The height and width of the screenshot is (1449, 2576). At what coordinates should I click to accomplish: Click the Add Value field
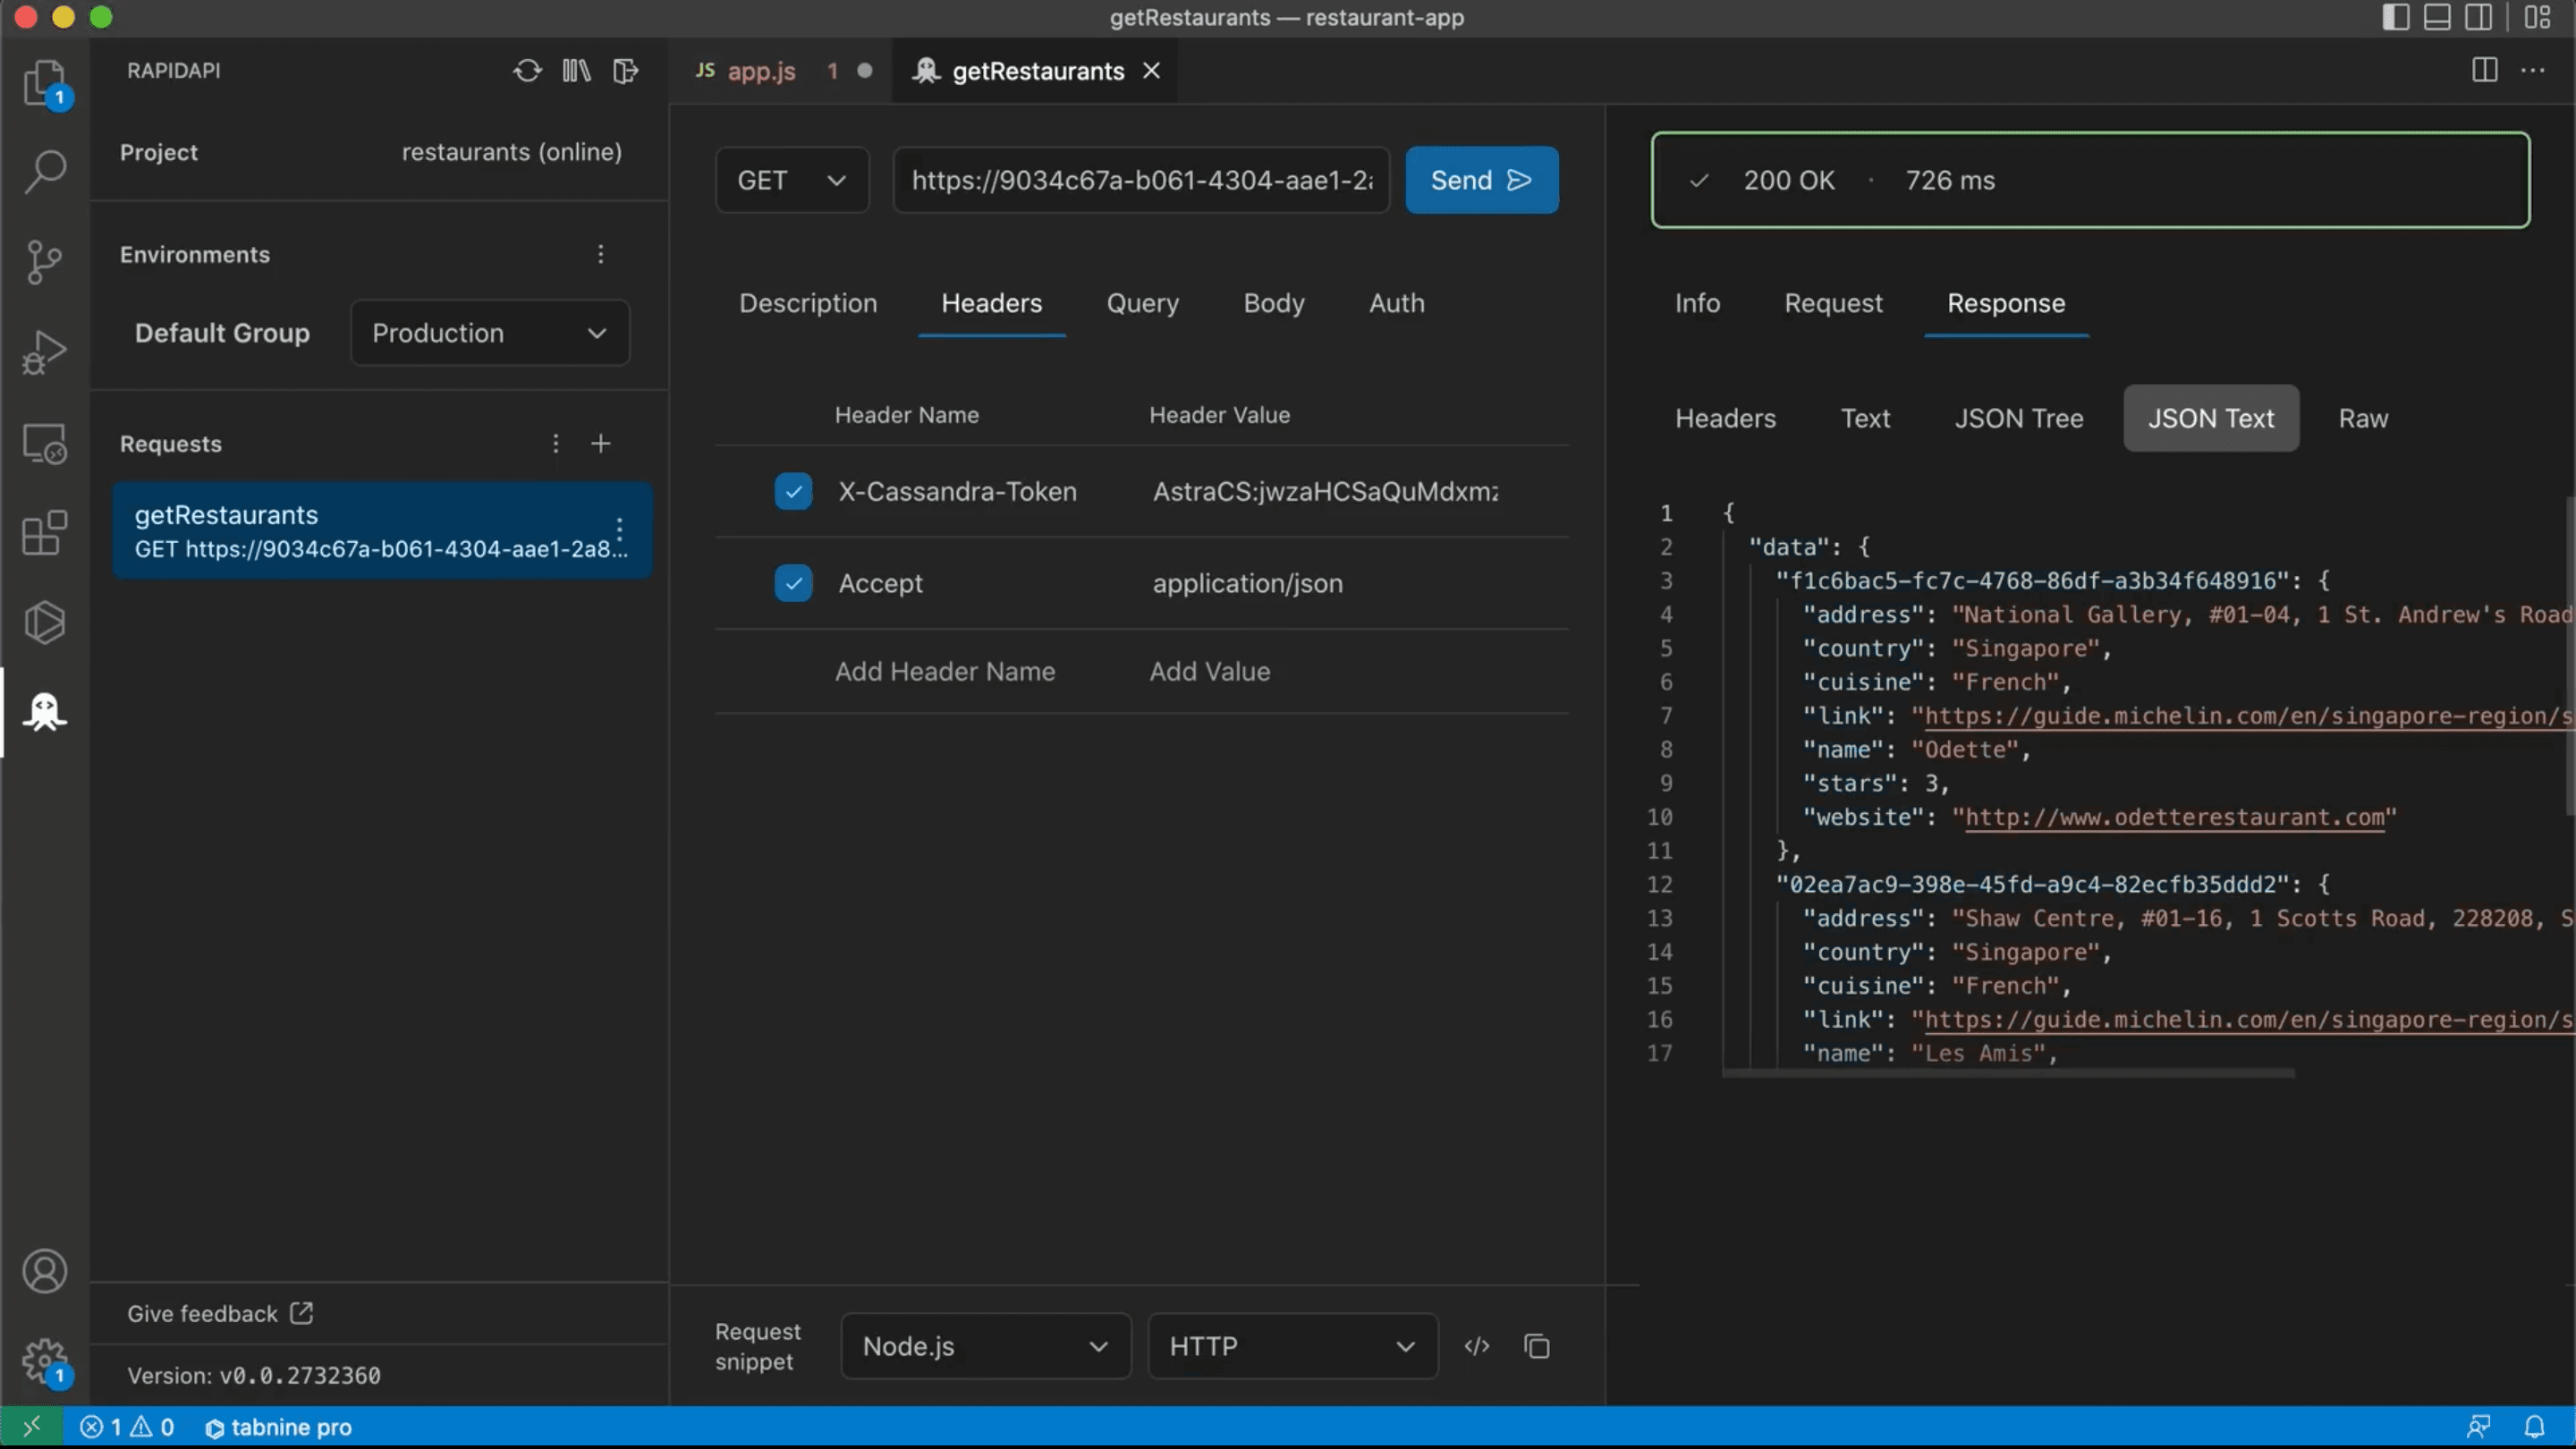pos(1210,671)
